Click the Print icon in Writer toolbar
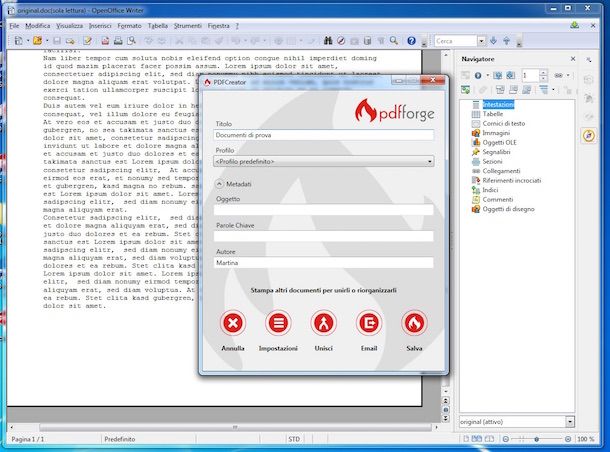 118,40
